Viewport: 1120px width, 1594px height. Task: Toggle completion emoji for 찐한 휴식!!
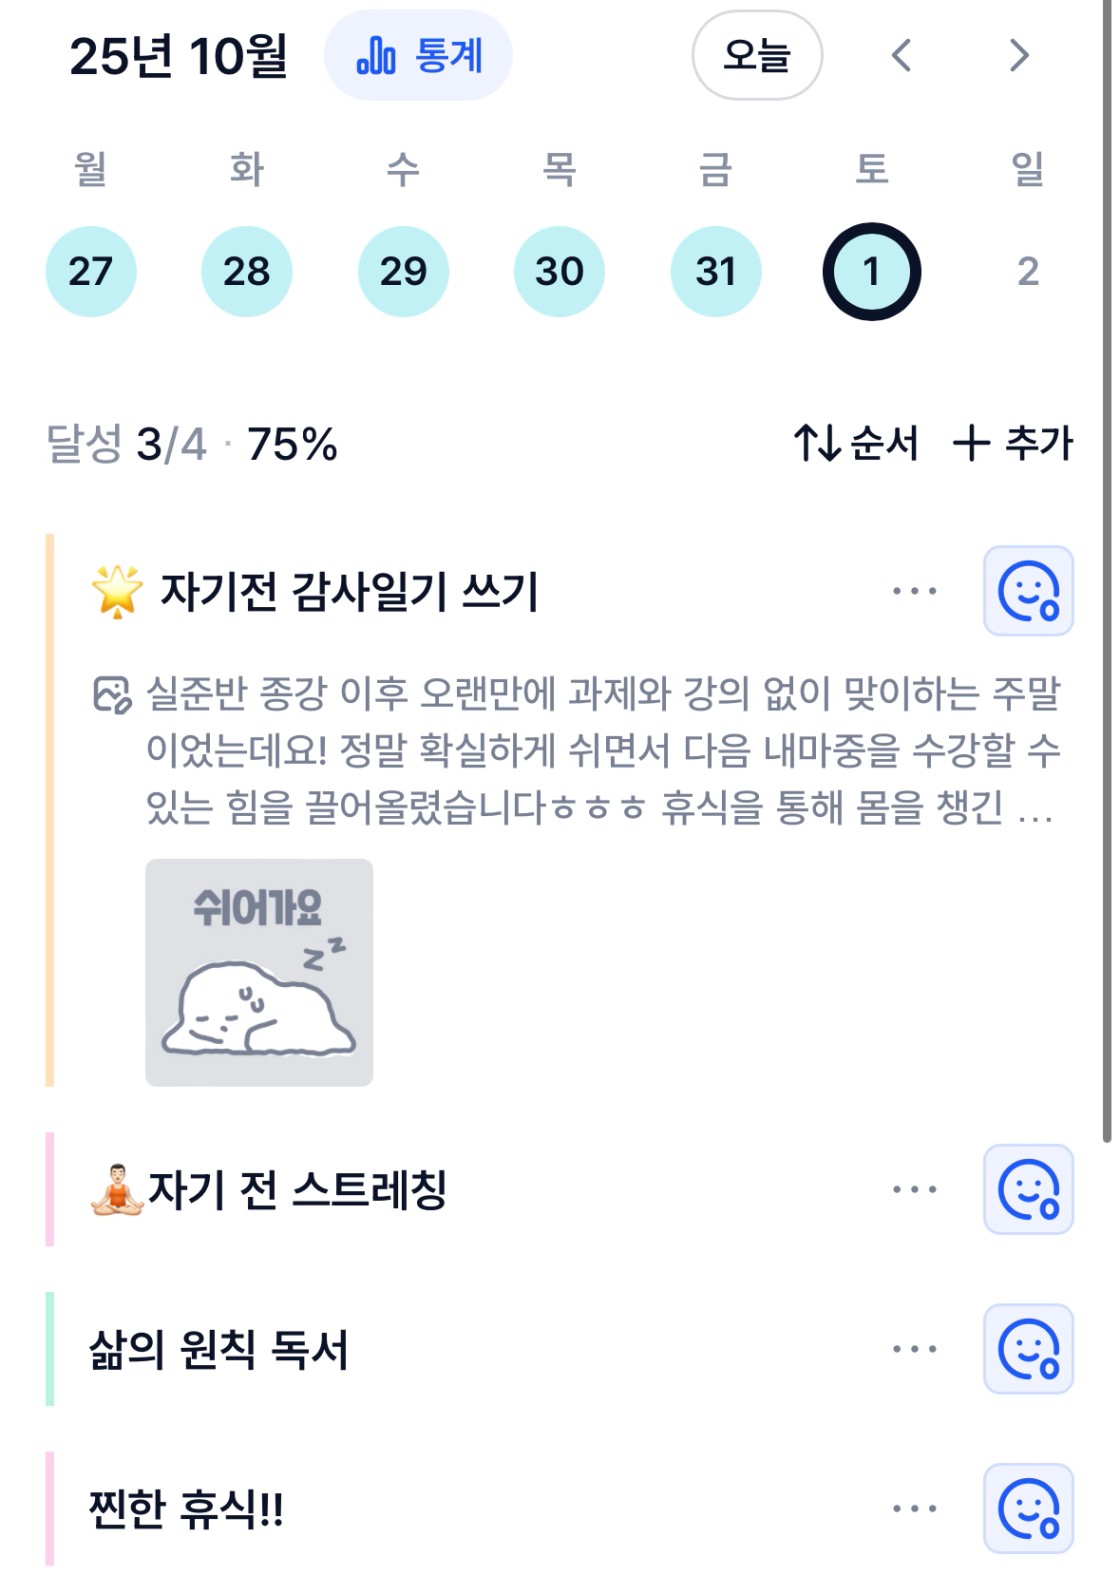(x=1028, y=1508)
